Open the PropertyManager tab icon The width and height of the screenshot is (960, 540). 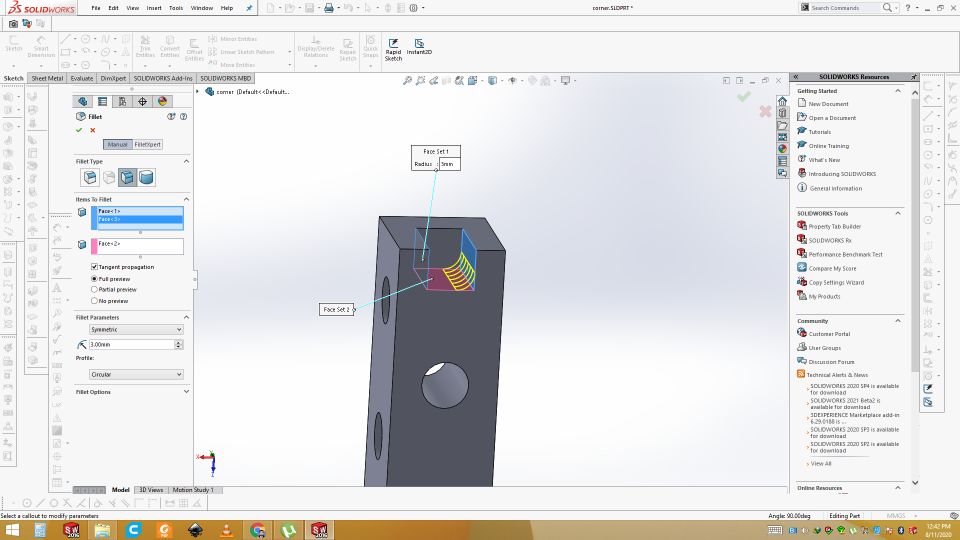(102, 102)
